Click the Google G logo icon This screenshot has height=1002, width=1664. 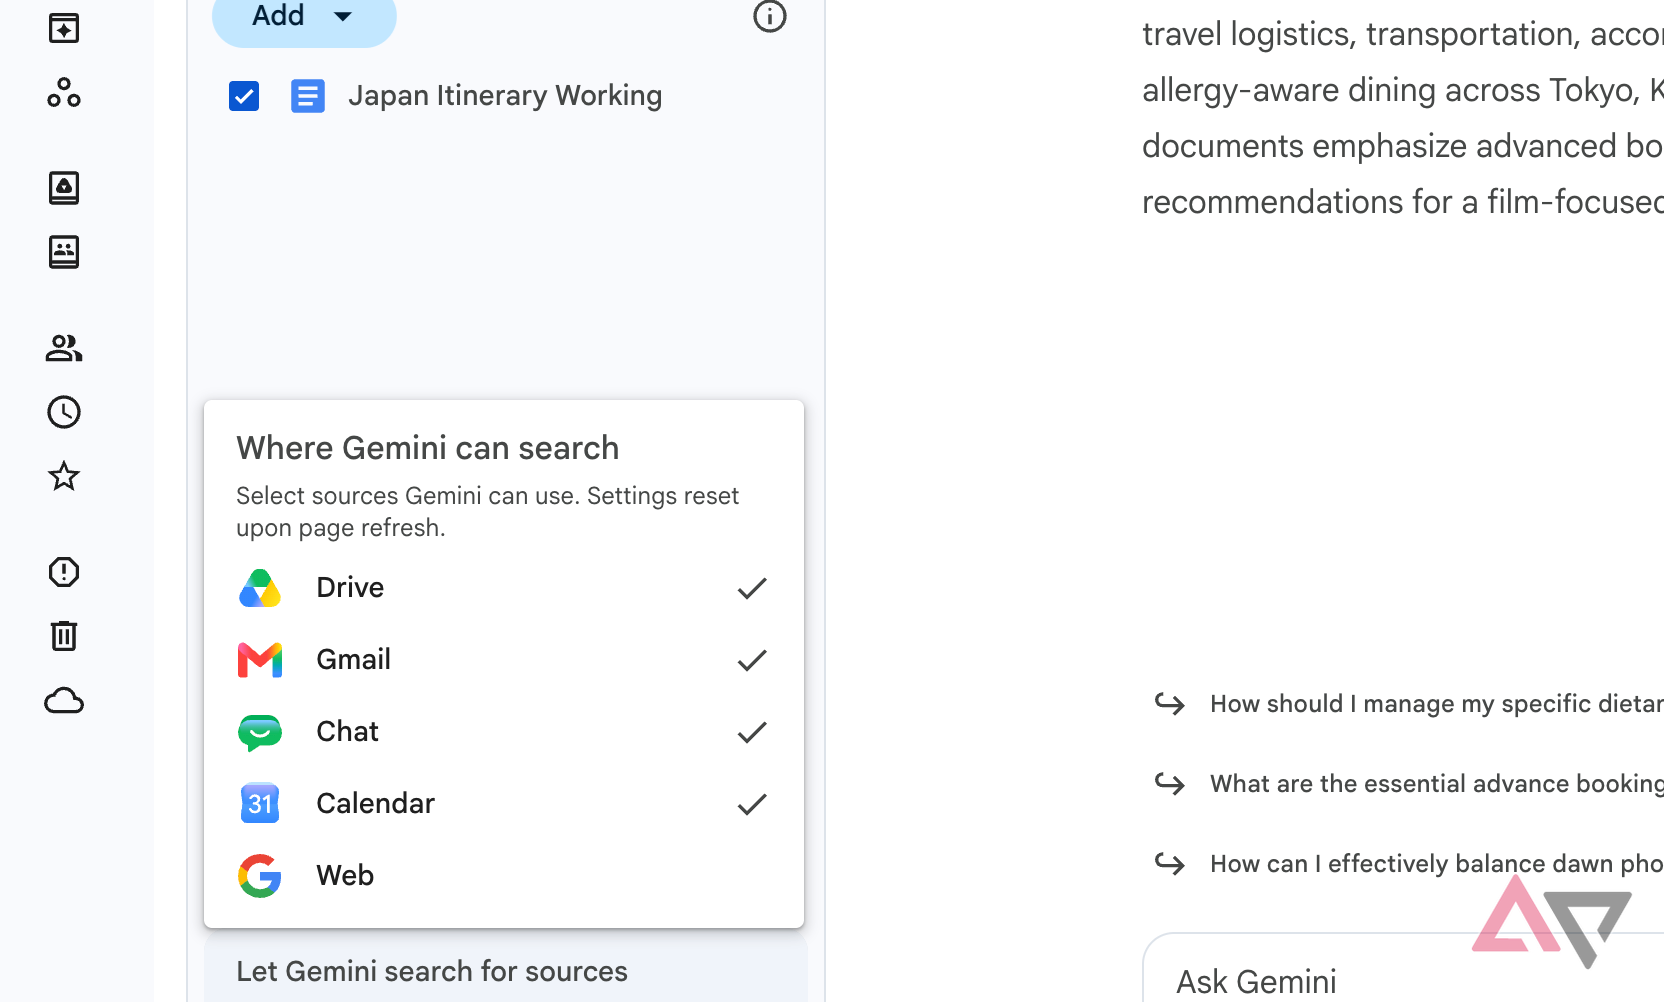260,876
